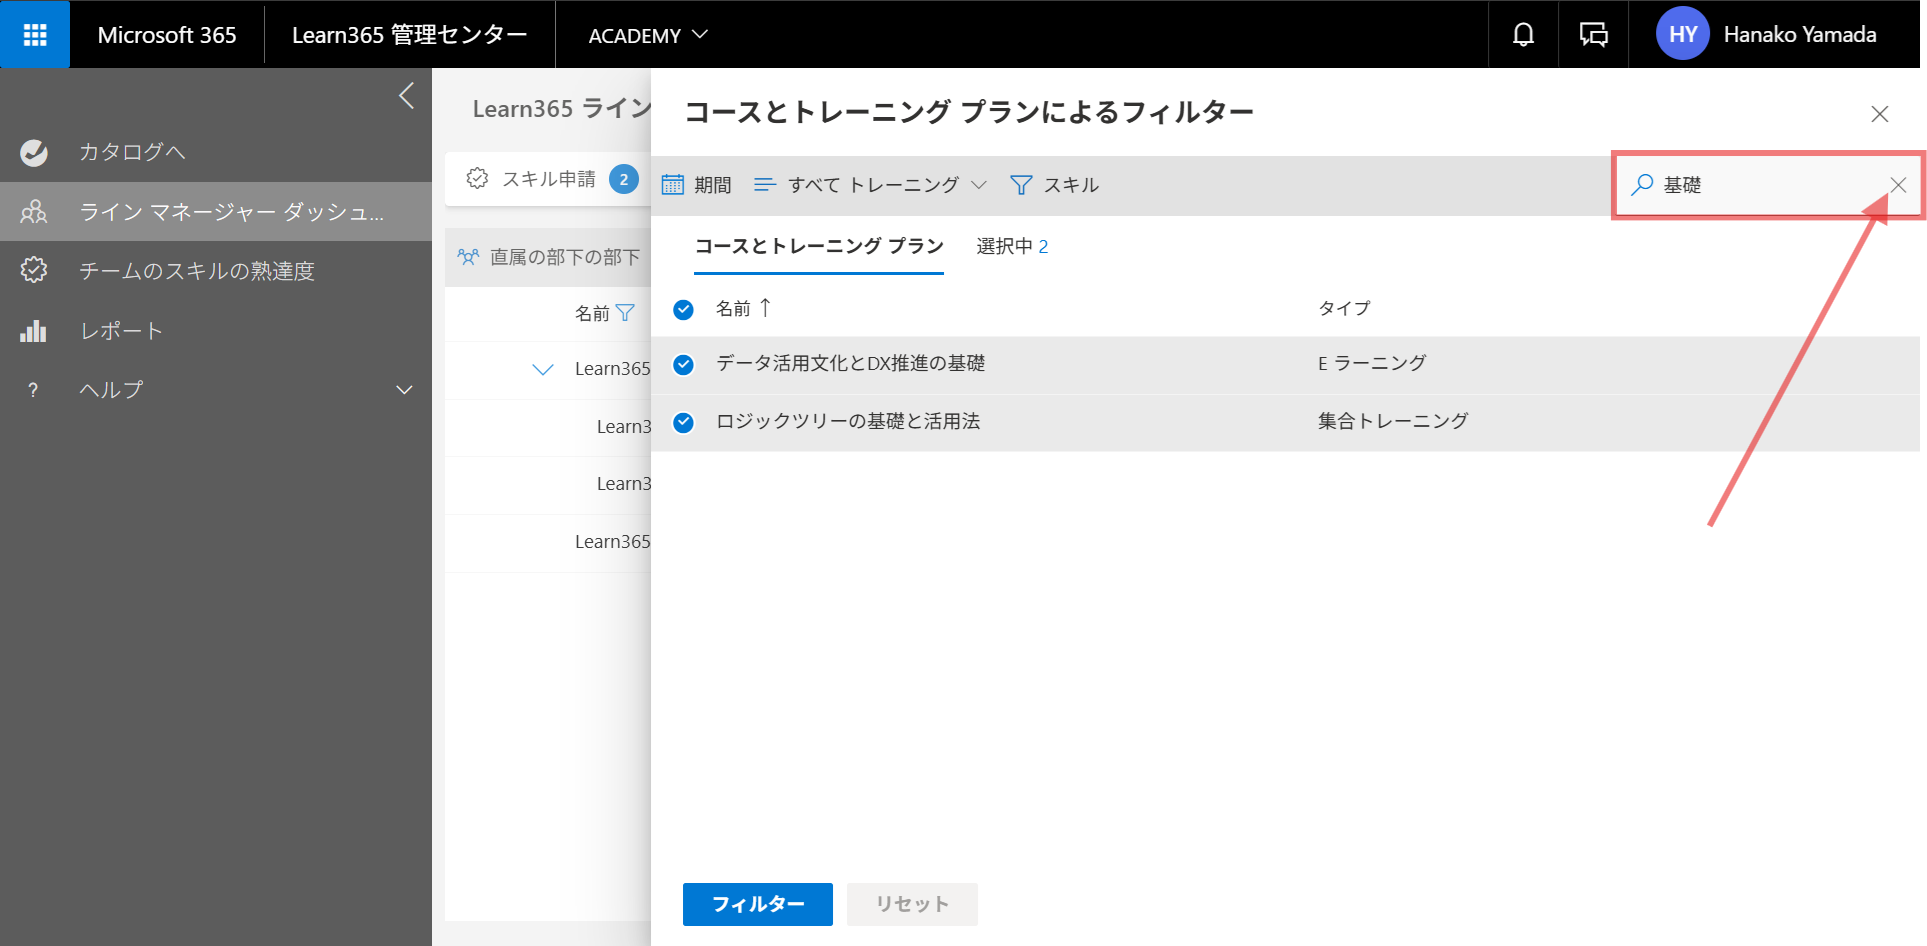This screenshot has width=1927, height=946.
Task: Click the HY user avatar
Action: (1682, 34)
